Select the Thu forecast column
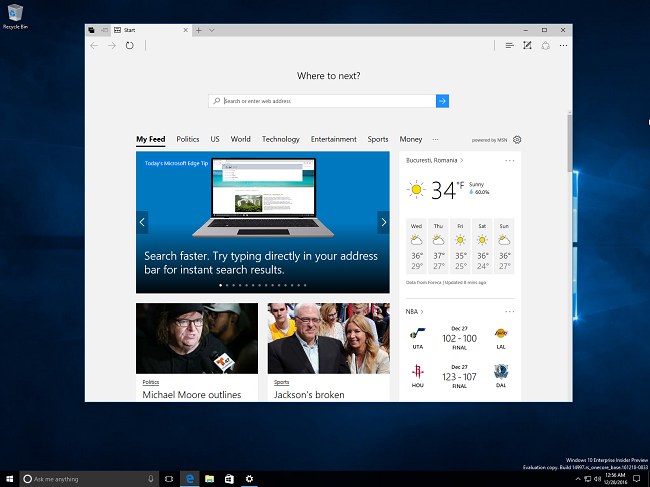650x487 pixels. (438, 246)
